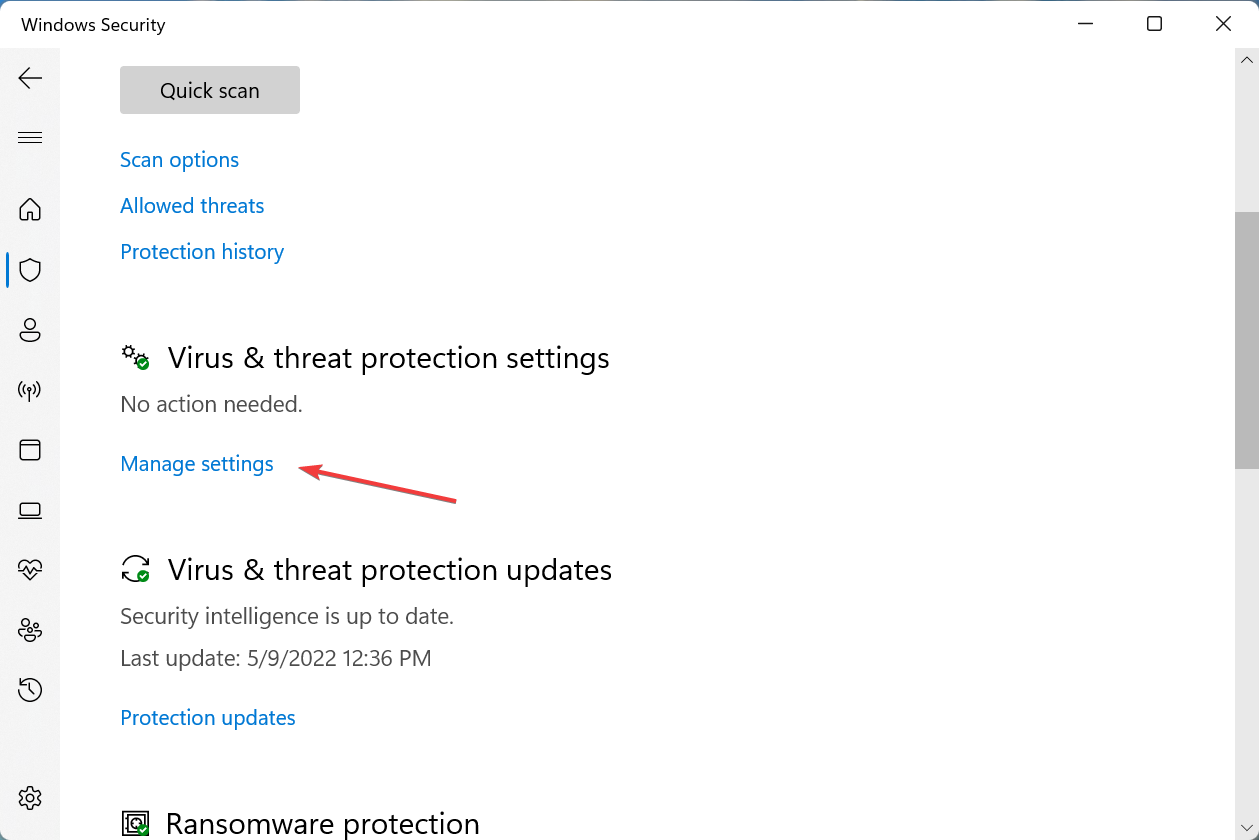Open Protection history link
The image size is (1259, 840).
202,251
